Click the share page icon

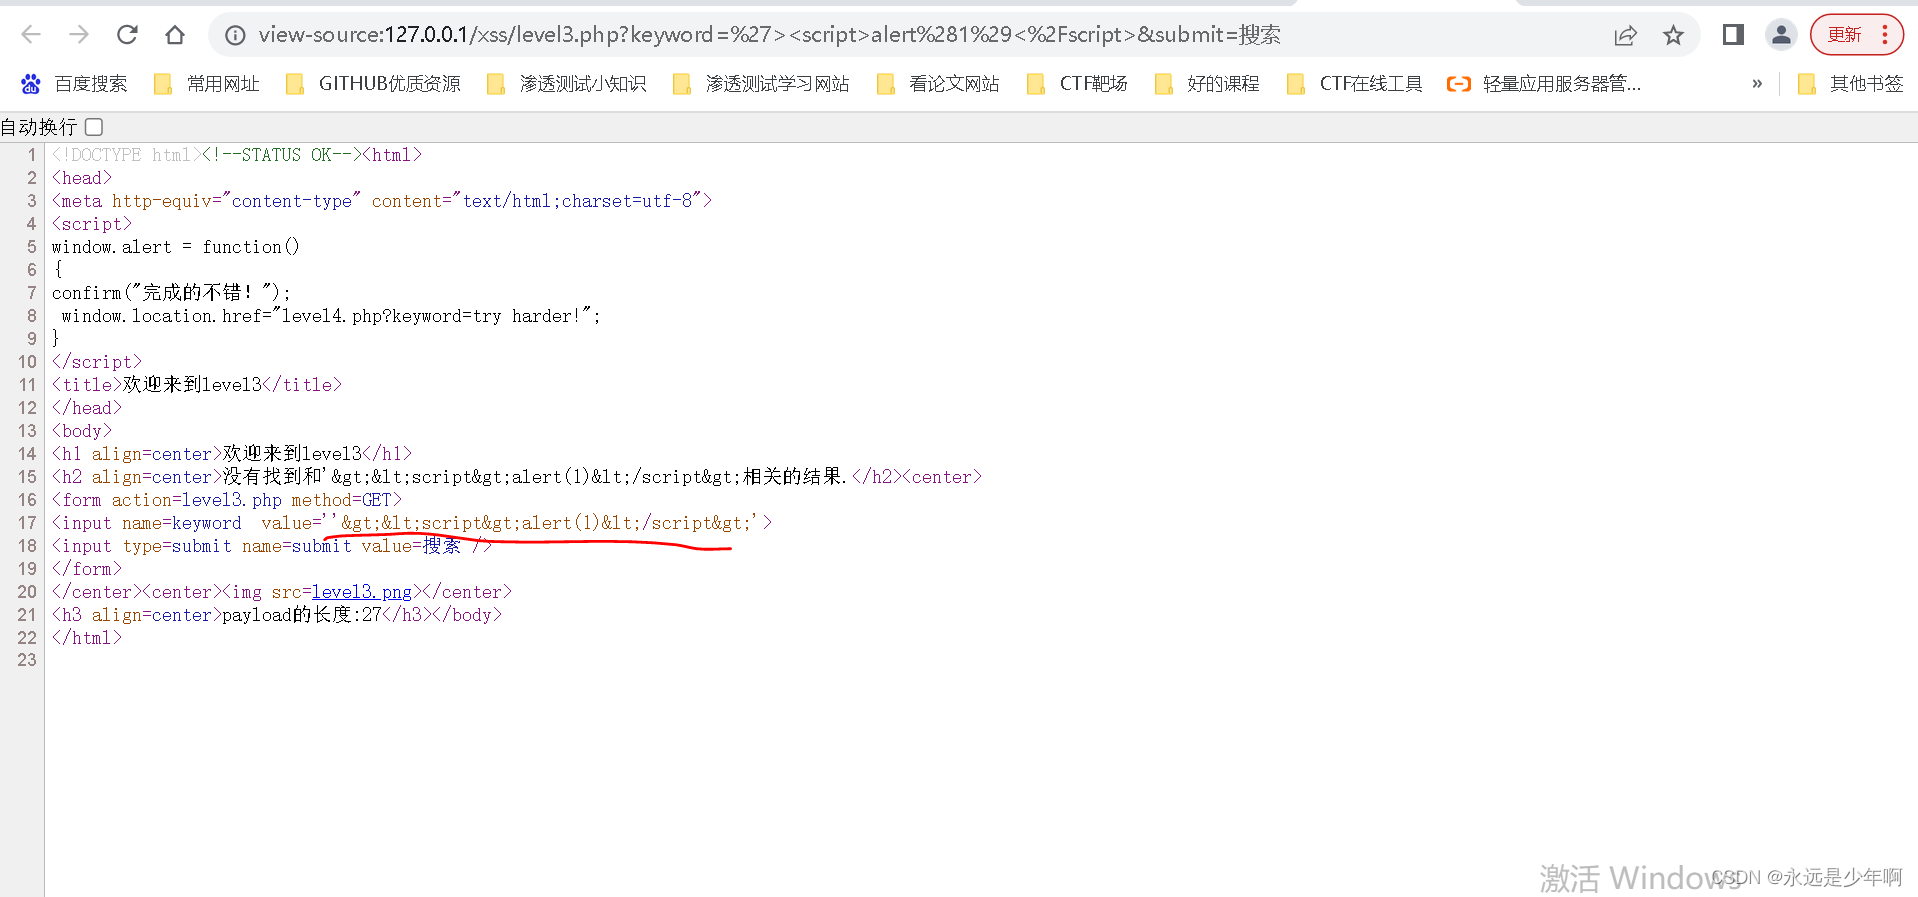pos(1625,35)
